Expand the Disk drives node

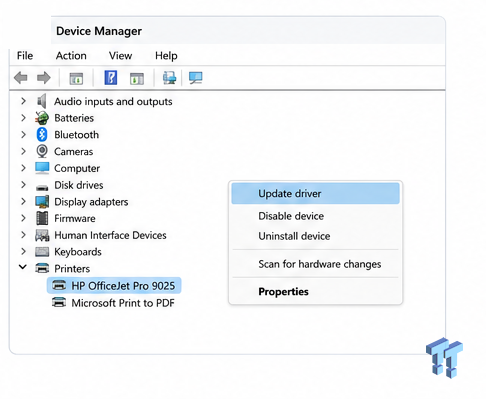tap(23, 184)
